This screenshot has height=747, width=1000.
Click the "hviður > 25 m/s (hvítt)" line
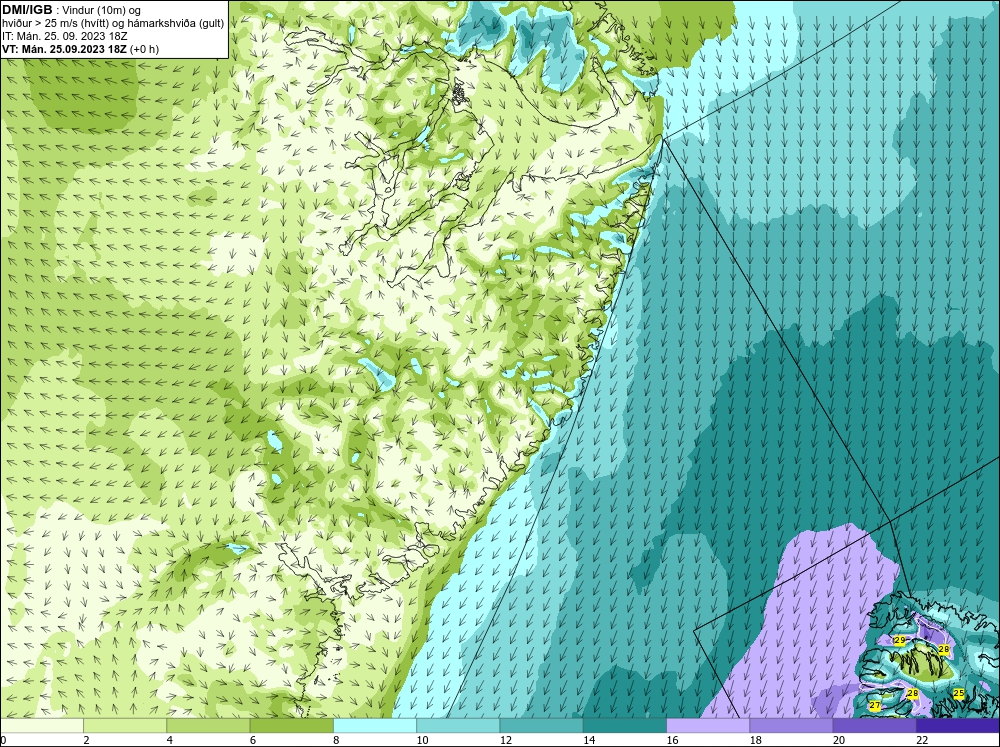coord(53,24)
